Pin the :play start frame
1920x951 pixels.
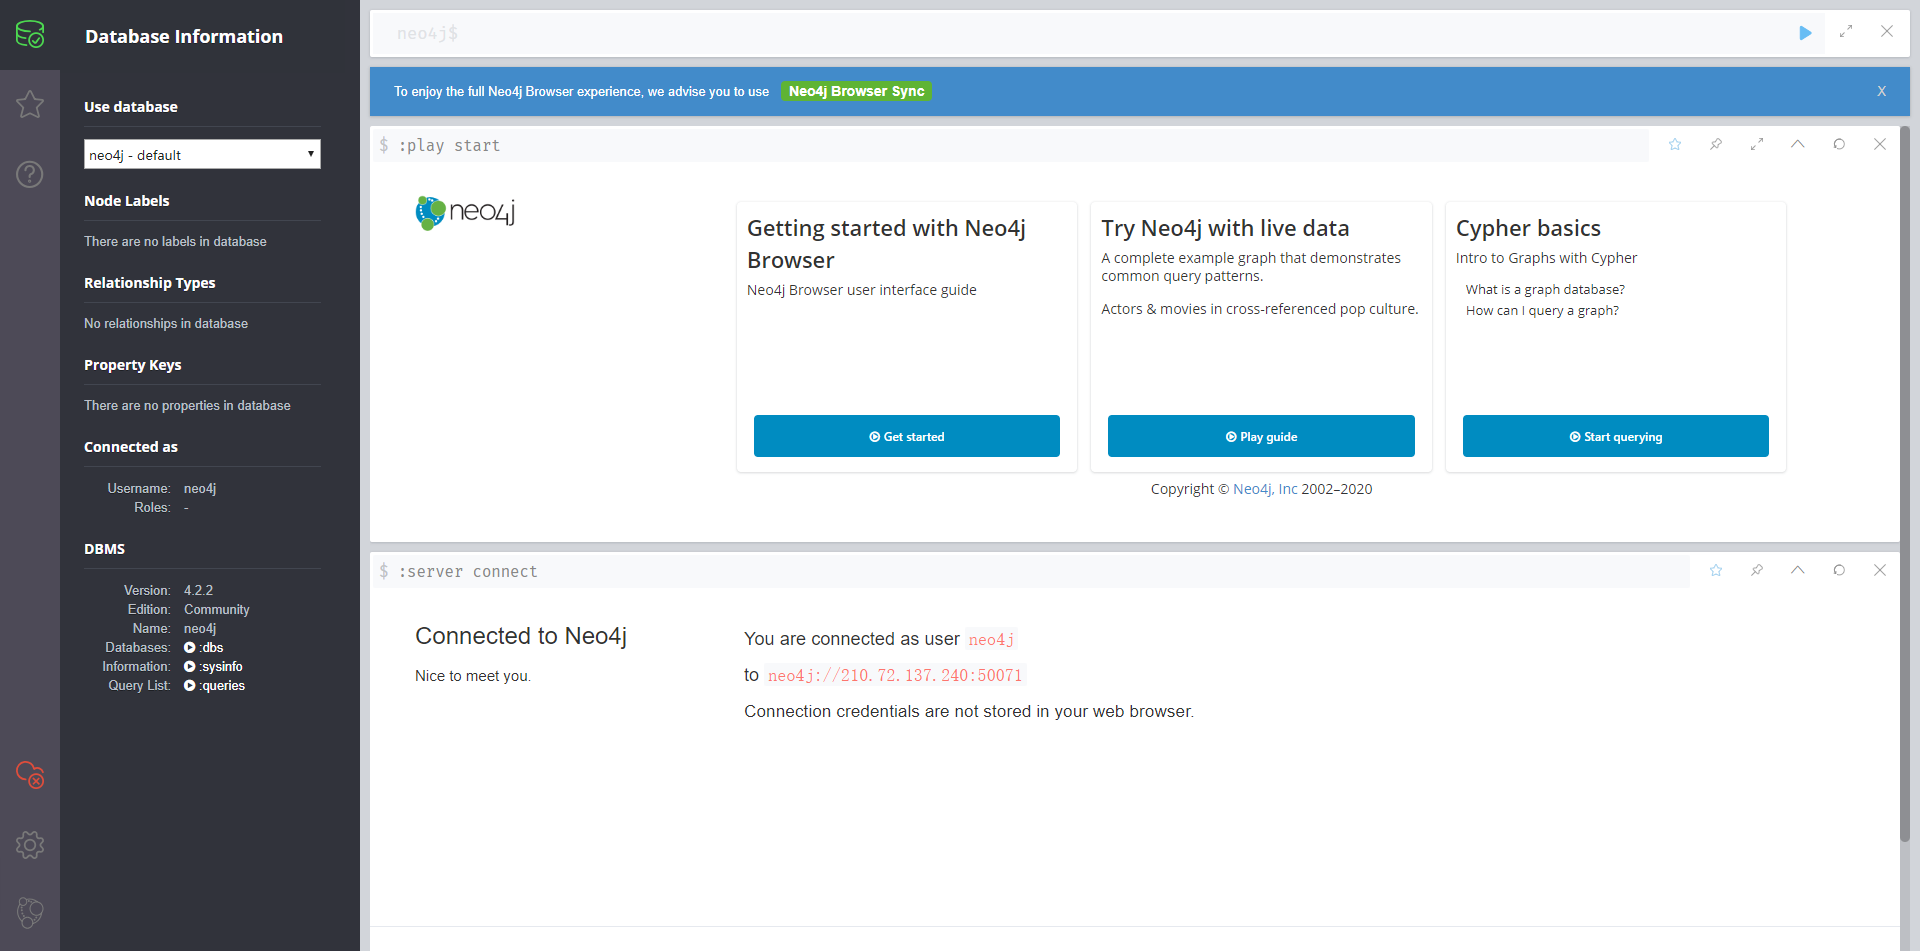pos(1716,144)
